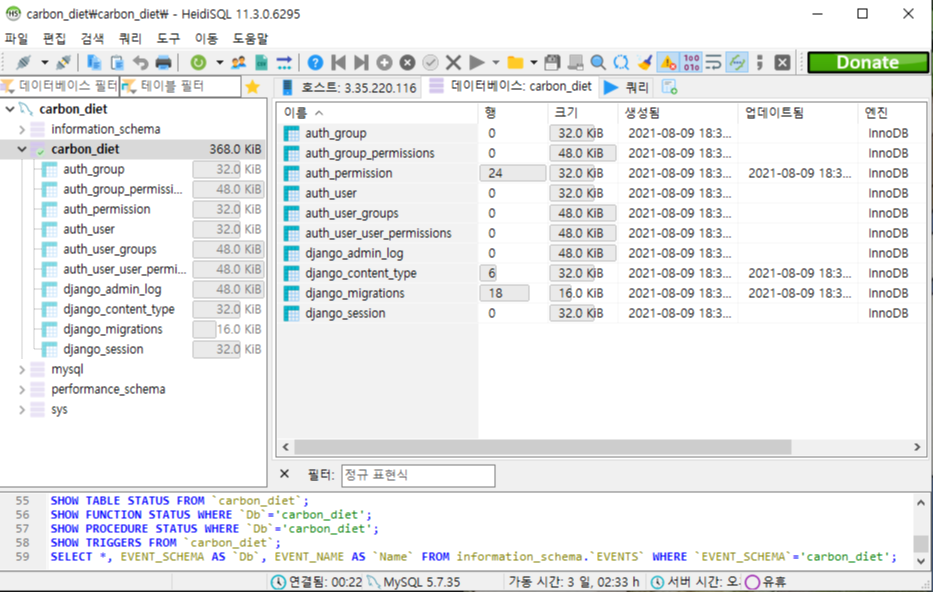The image size is (933, 592).
Task: Expand the mysql database node
Action: (22, 369)
